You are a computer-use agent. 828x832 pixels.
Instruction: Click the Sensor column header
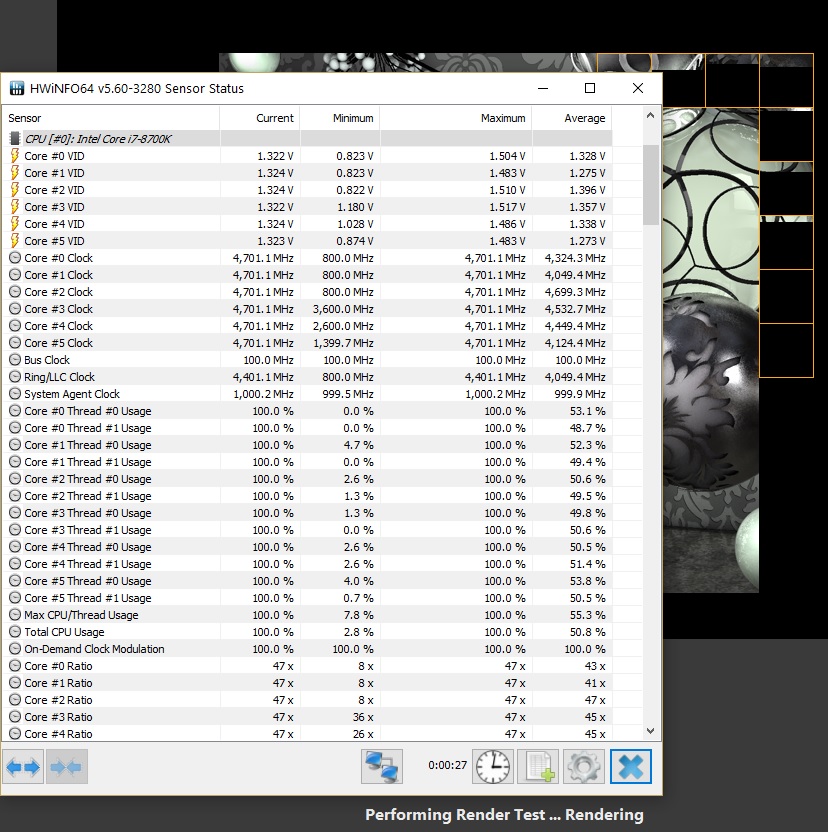tap(111, 118)
